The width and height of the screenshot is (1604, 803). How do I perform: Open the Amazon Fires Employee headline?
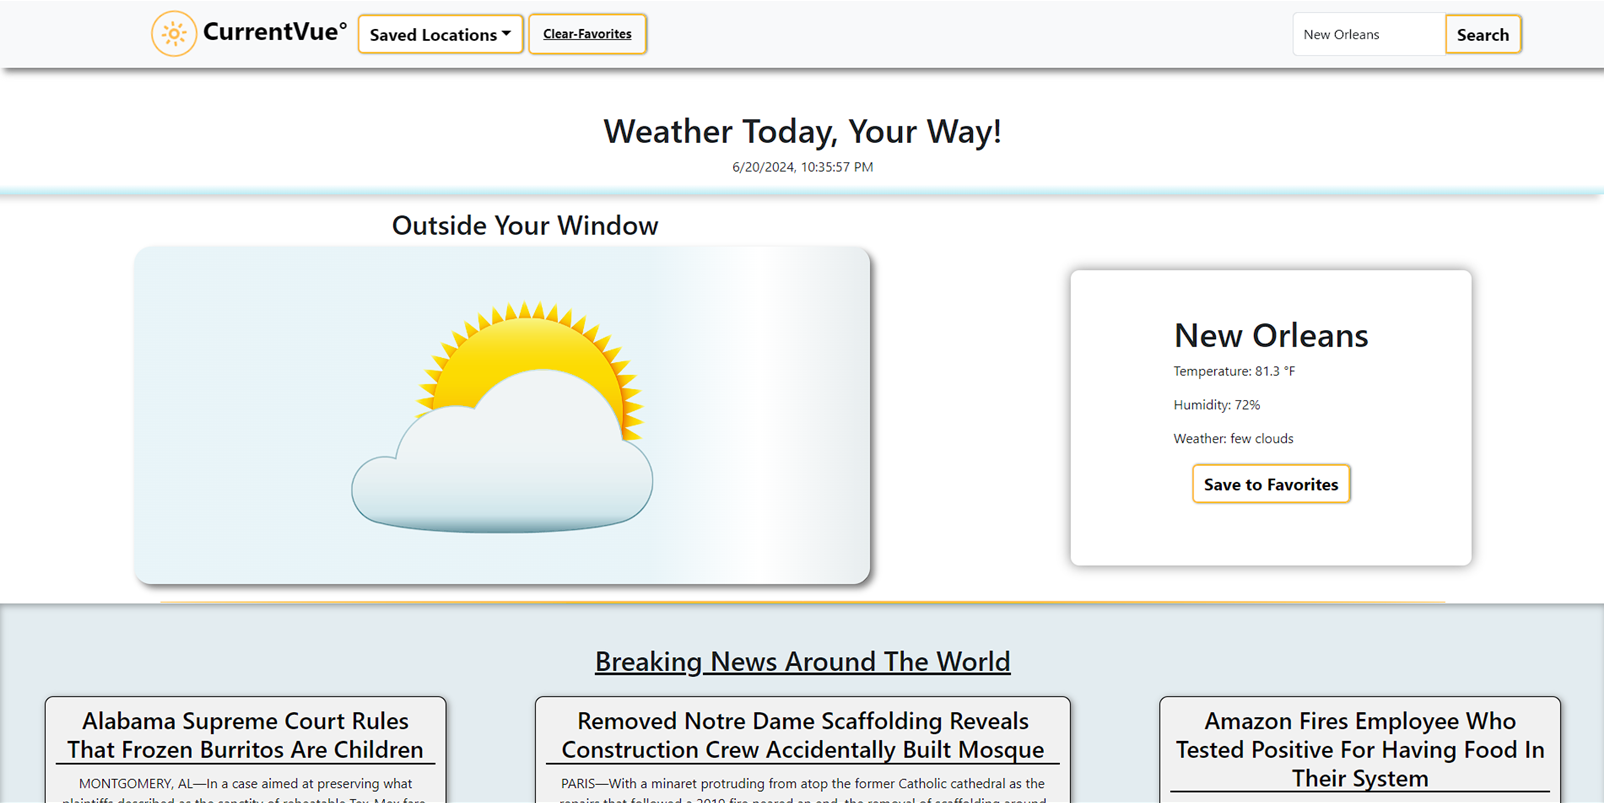1359,749
